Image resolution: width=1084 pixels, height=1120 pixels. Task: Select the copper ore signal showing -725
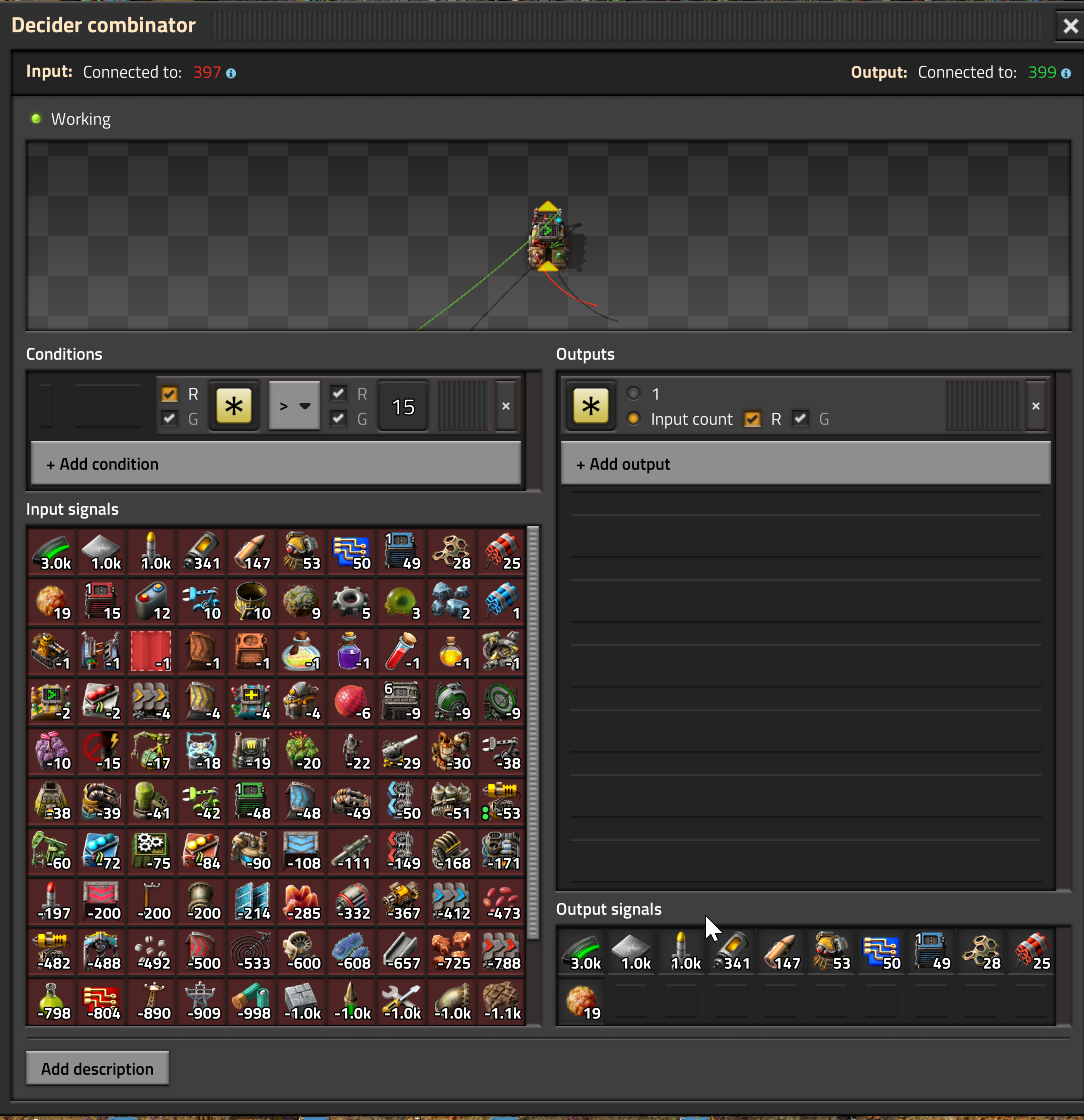[451, 951]
